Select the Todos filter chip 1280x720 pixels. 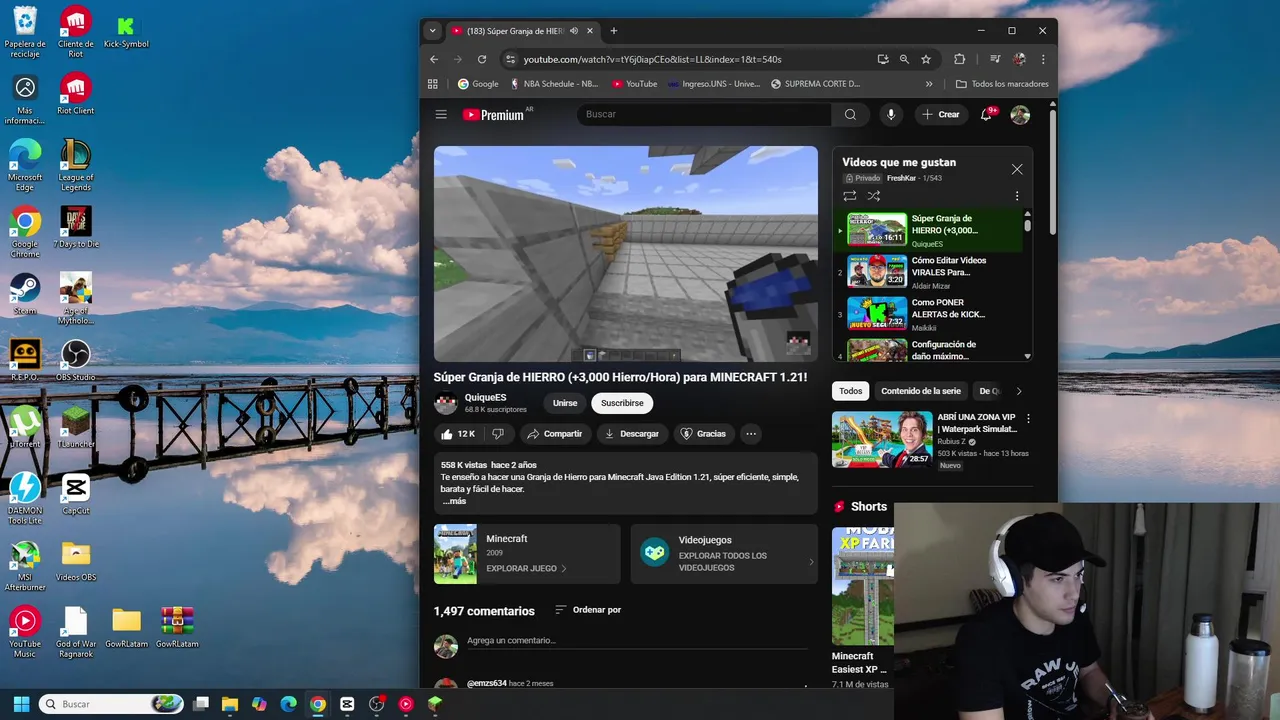(x=851, y=391)
